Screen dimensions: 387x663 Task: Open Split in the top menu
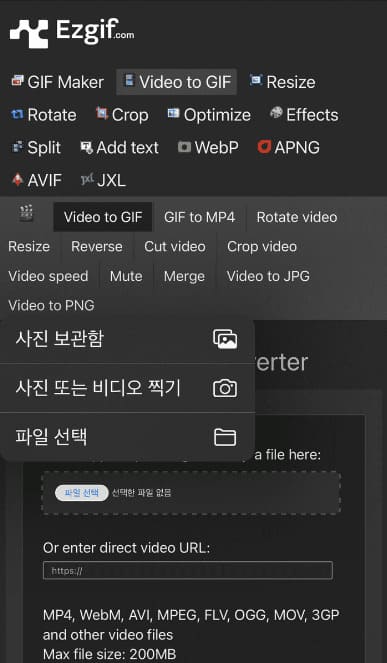(36, 148)
